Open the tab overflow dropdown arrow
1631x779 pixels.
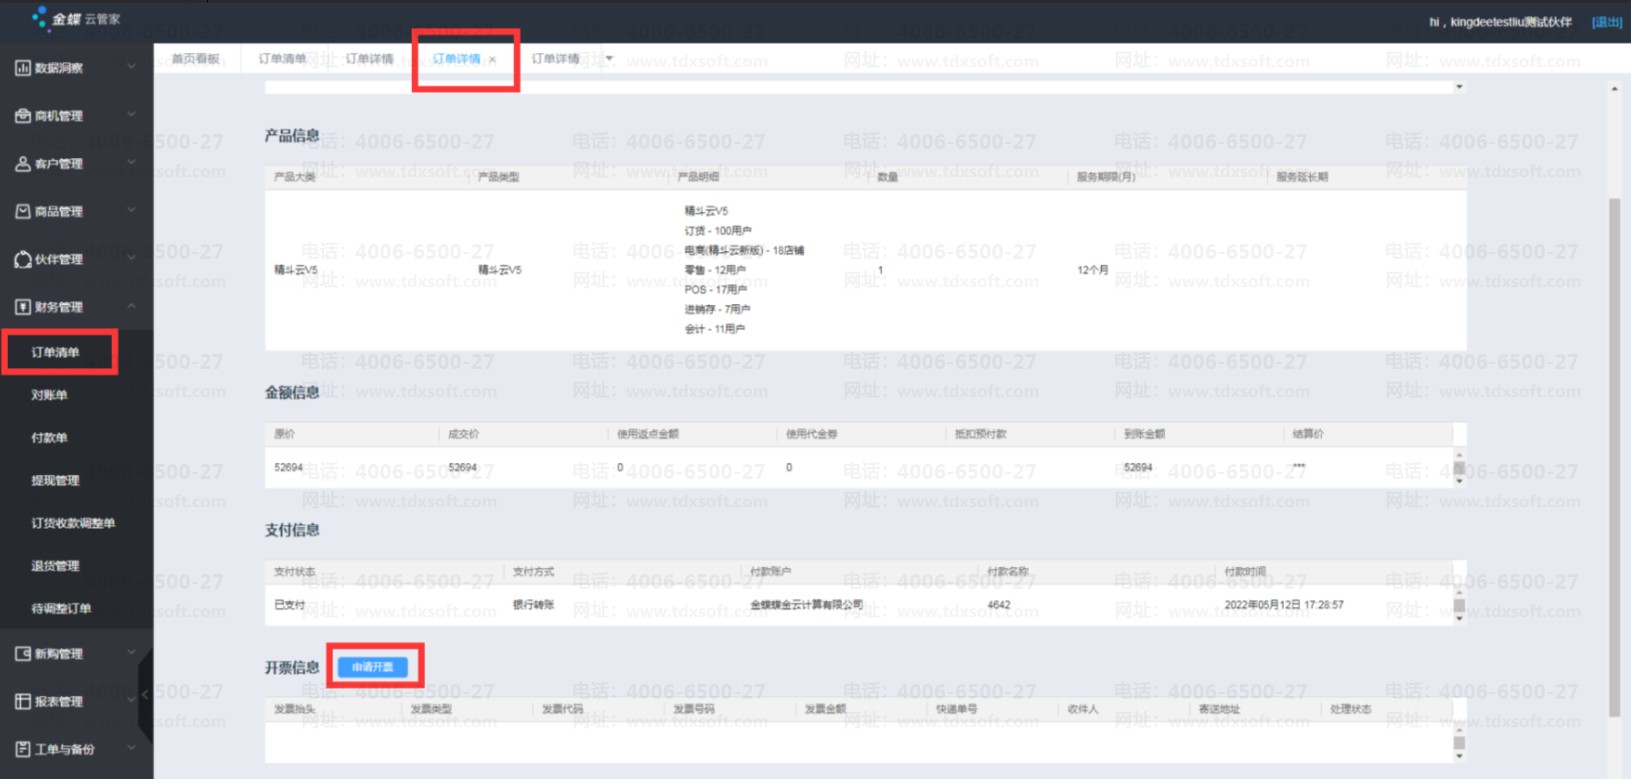tap(609, 59)
